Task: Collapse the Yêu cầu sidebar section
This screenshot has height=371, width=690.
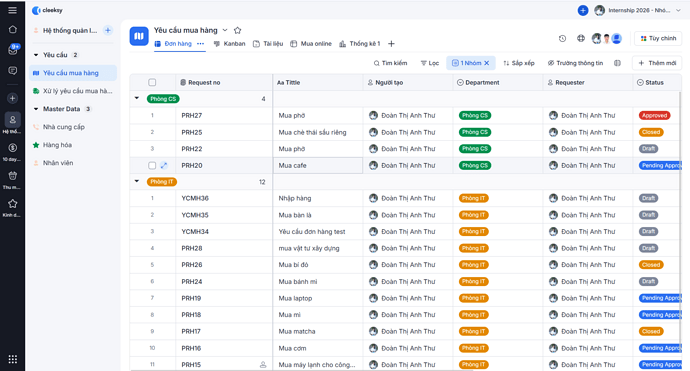Action: click(36, 55)
